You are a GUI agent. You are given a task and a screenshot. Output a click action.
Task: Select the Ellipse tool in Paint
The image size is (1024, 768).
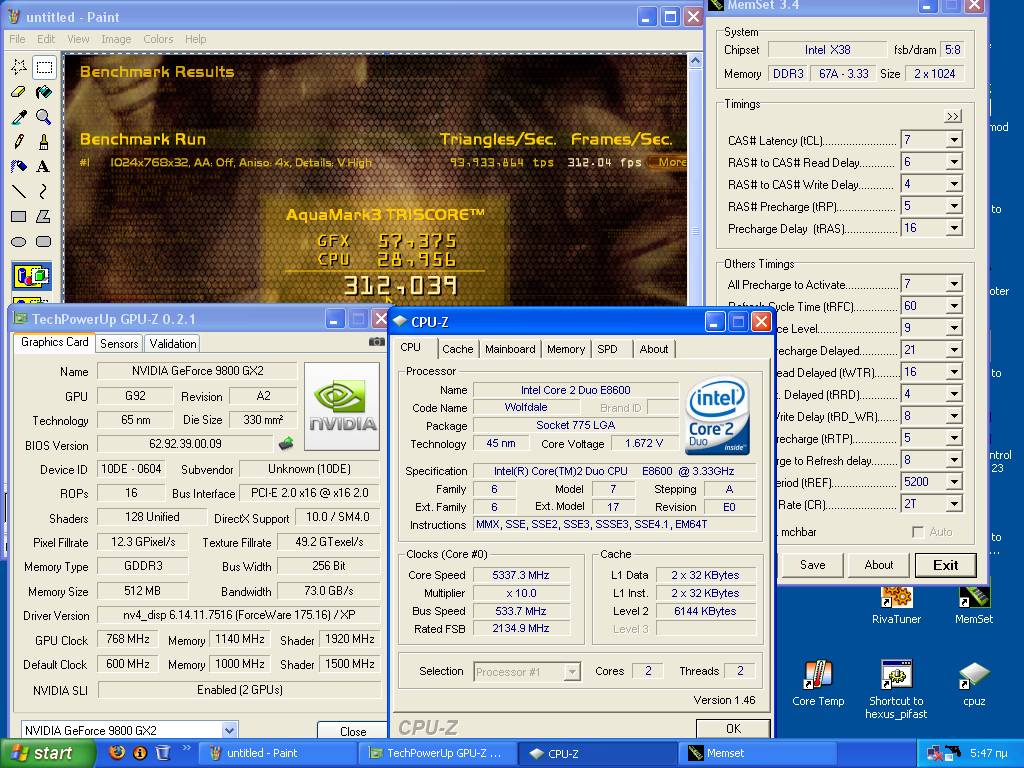tap(19, 242)
